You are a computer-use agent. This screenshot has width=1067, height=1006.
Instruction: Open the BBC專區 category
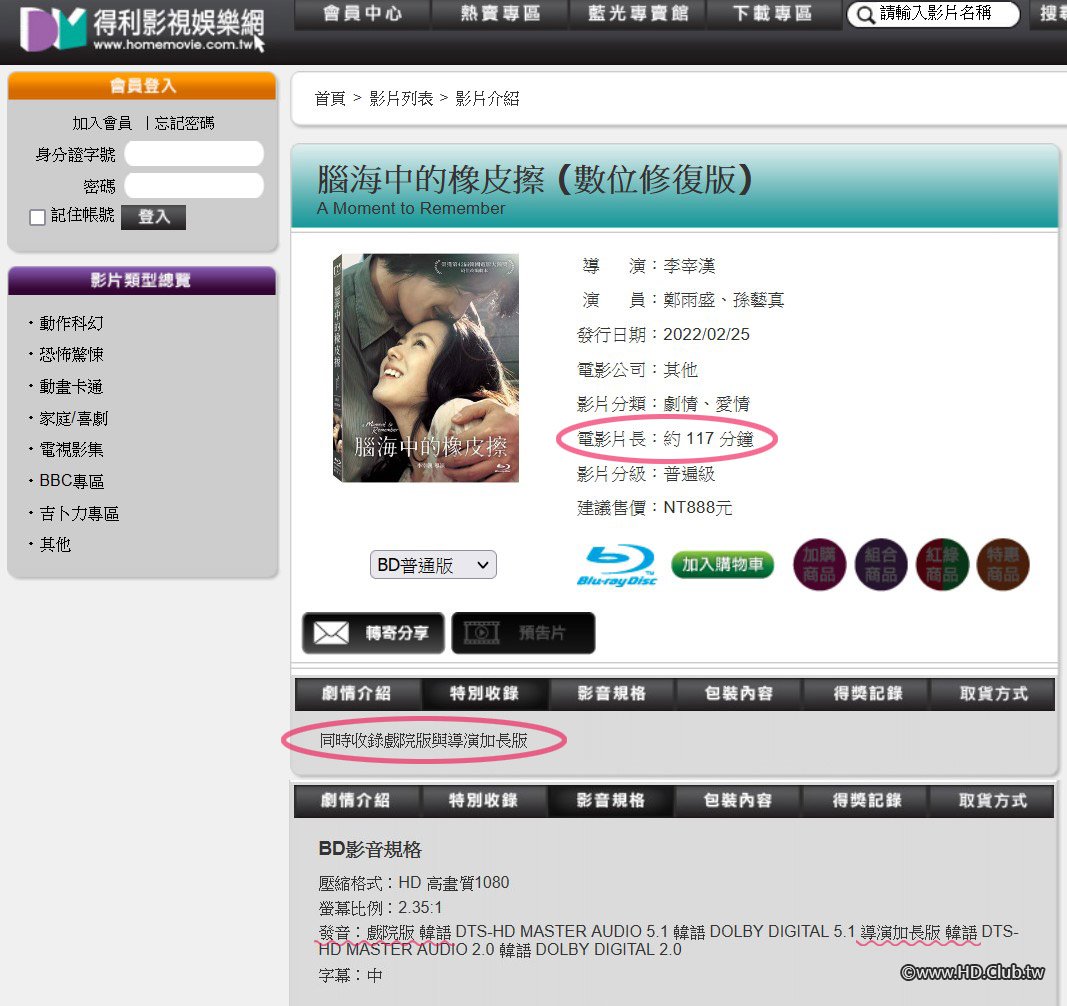click(71, 481)
